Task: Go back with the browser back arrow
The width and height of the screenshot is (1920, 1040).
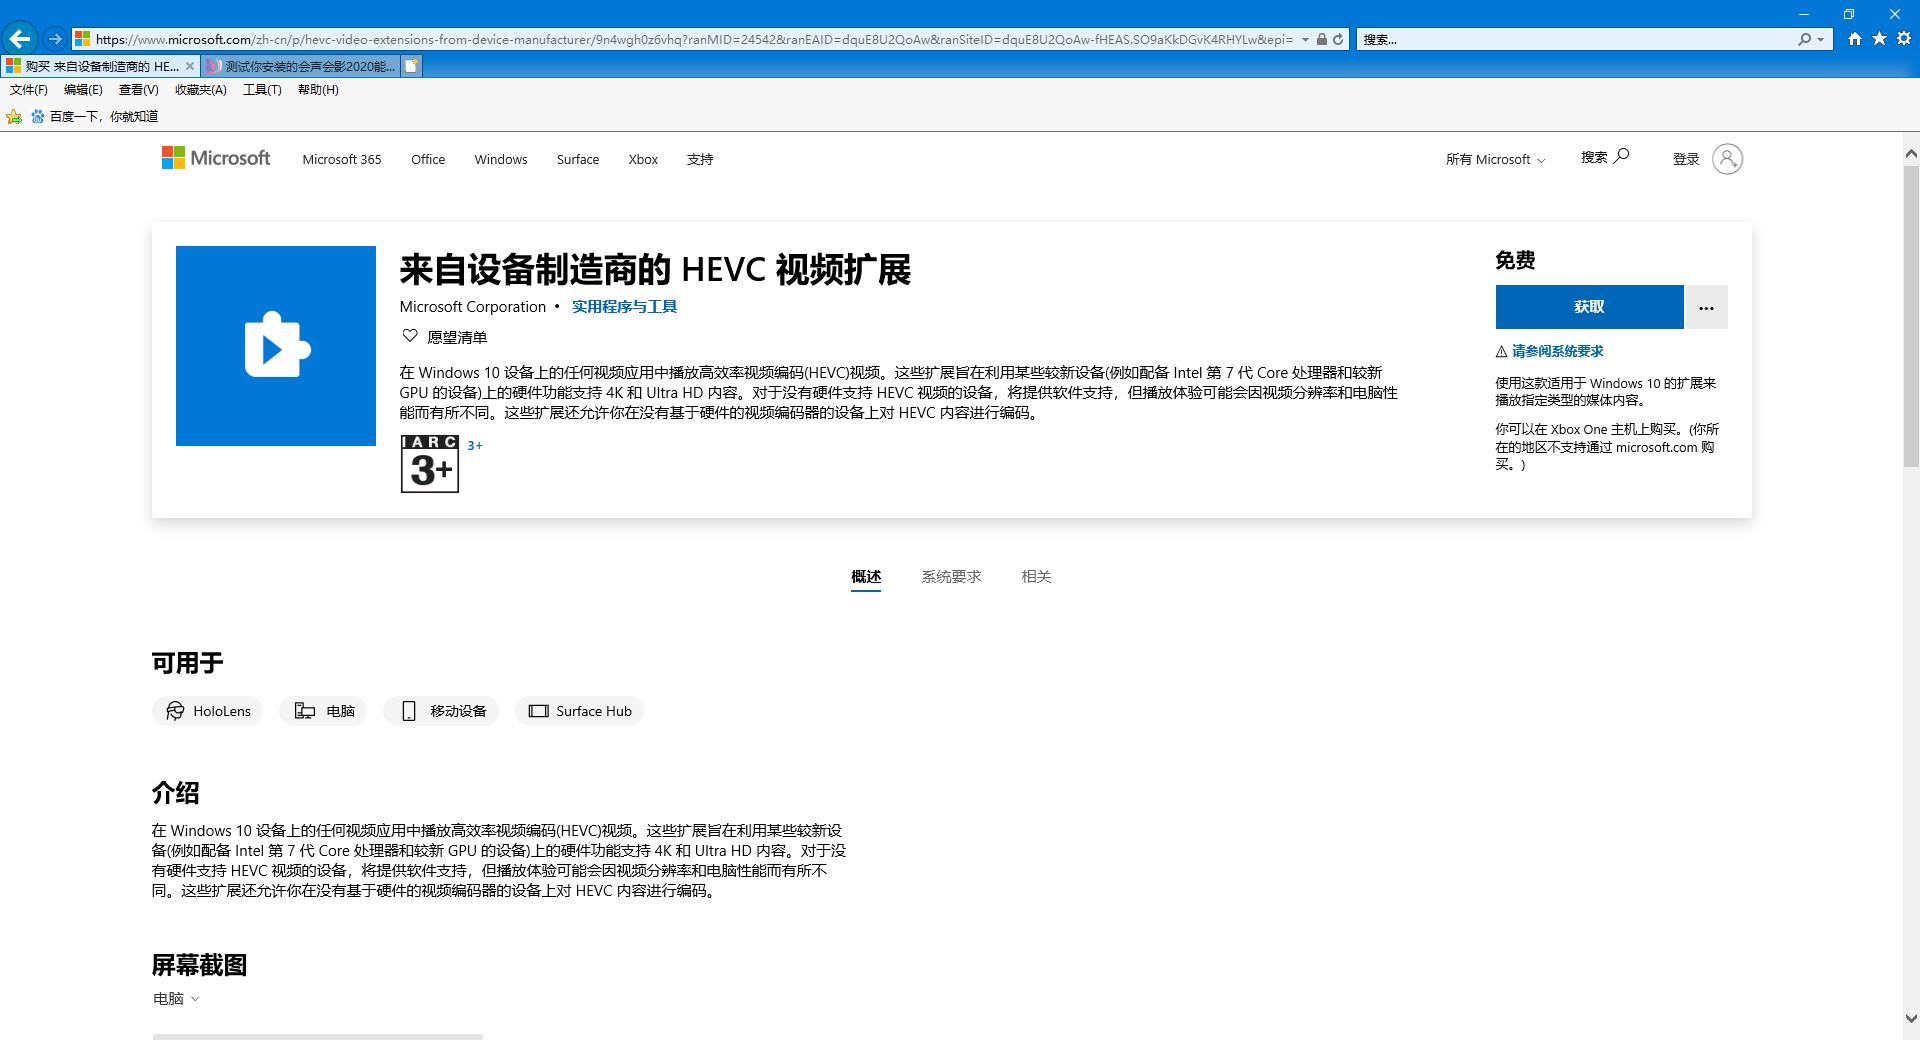Action: tap(20, 39)
